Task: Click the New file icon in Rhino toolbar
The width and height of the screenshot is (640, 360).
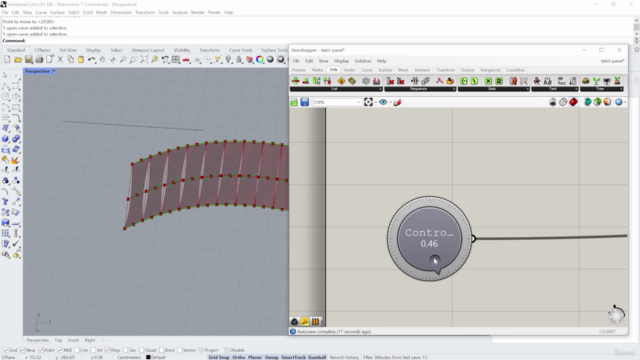Action: [7, 60]
